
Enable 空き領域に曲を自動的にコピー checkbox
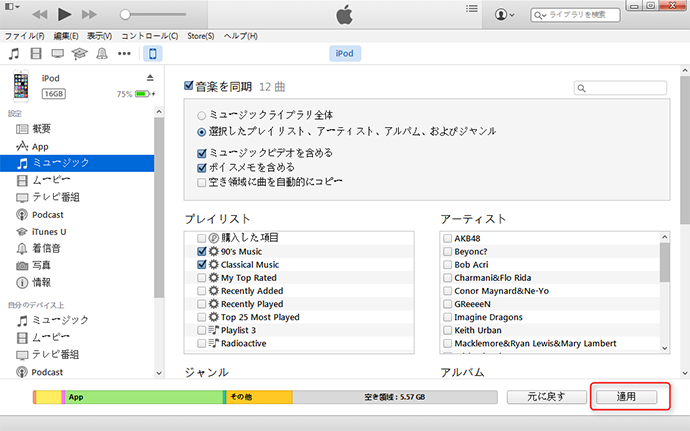[x=202, y=182]
